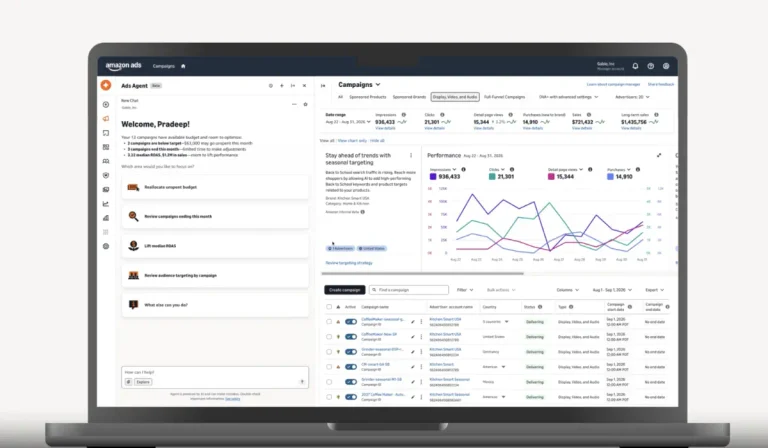Open the notifications bell

click(635, 66)
